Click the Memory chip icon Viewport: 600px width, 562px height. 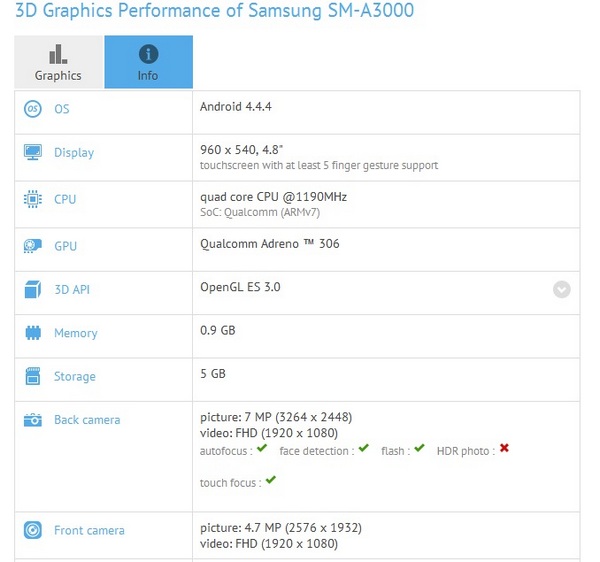(x=33, y=333)
